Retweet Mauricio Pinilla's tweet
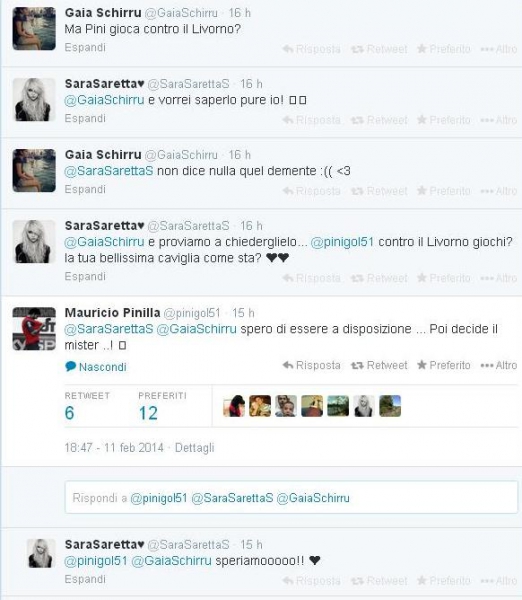 click(379, 365)
